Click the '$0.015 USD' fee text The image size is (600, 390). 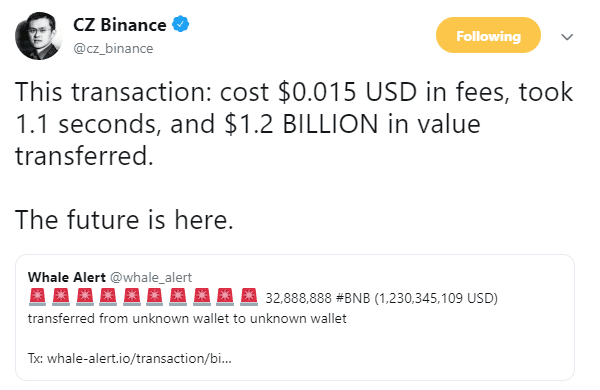347,92
